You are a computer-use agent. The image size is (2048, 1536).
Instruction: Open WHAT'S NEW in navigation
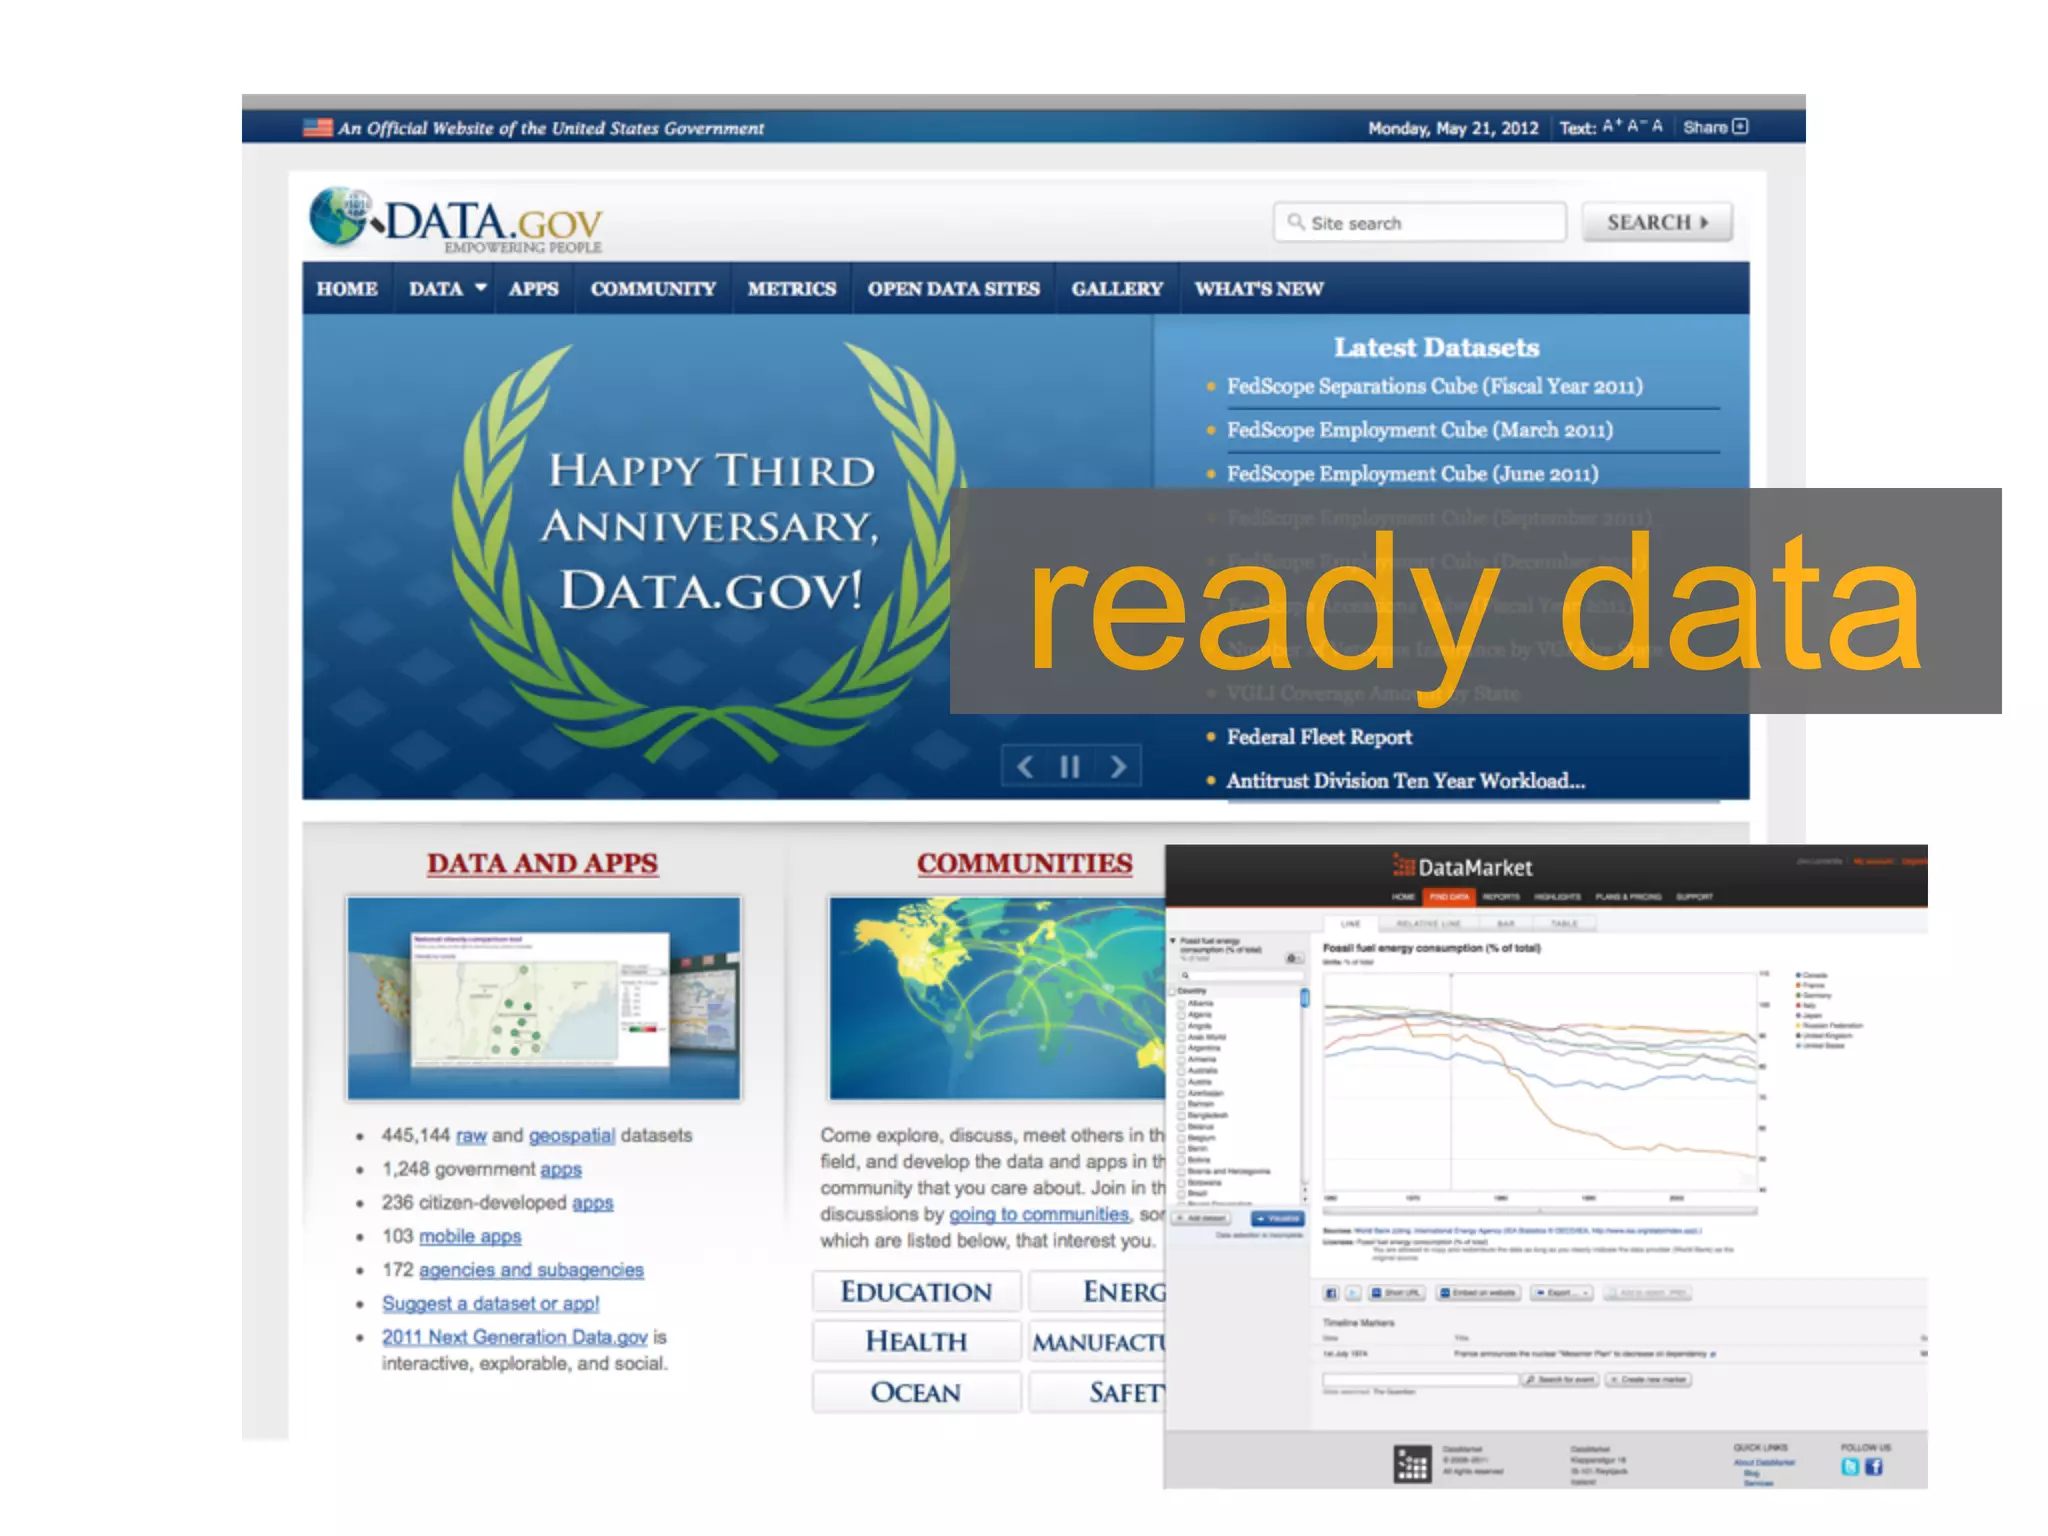(1258, 288)
